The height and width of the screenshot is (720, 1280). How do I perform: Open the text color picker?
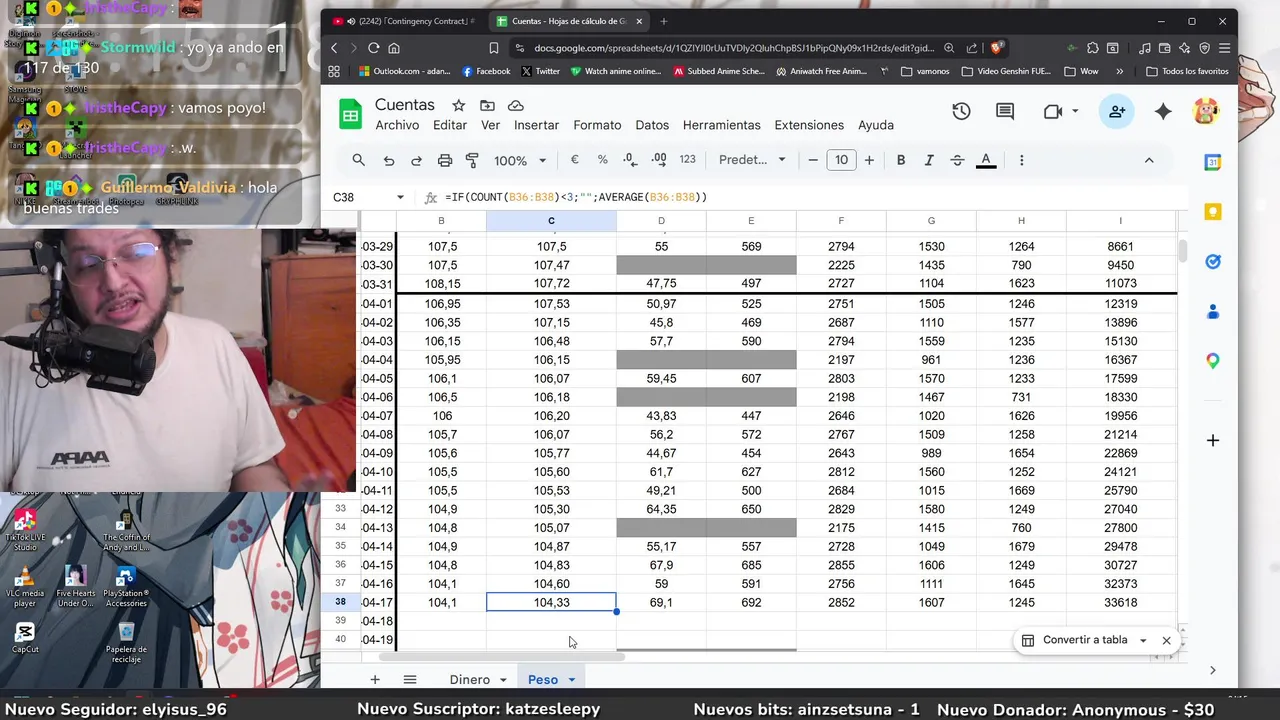coord(986,160)
